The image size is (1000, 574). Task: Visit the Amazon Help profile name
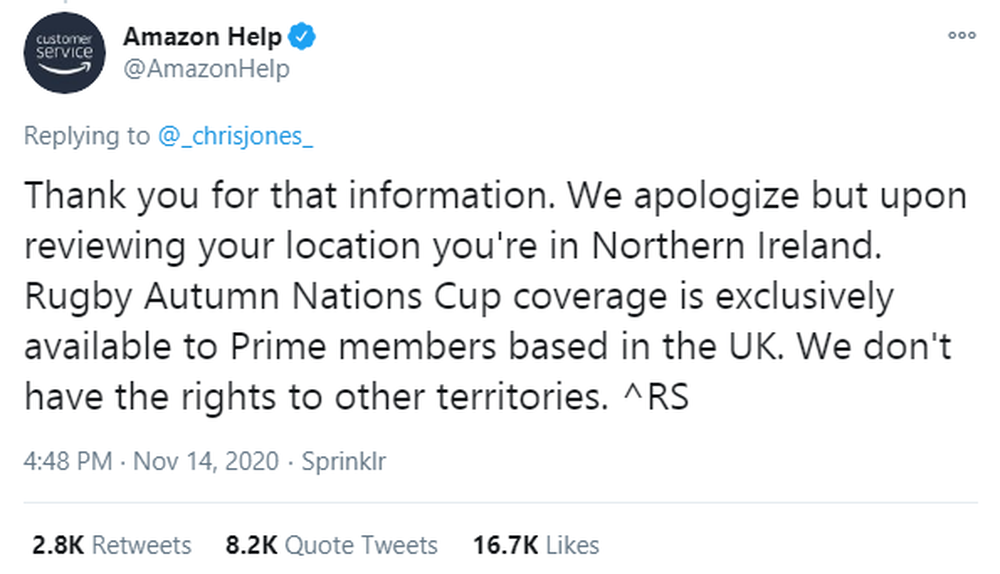click(202, 36)
